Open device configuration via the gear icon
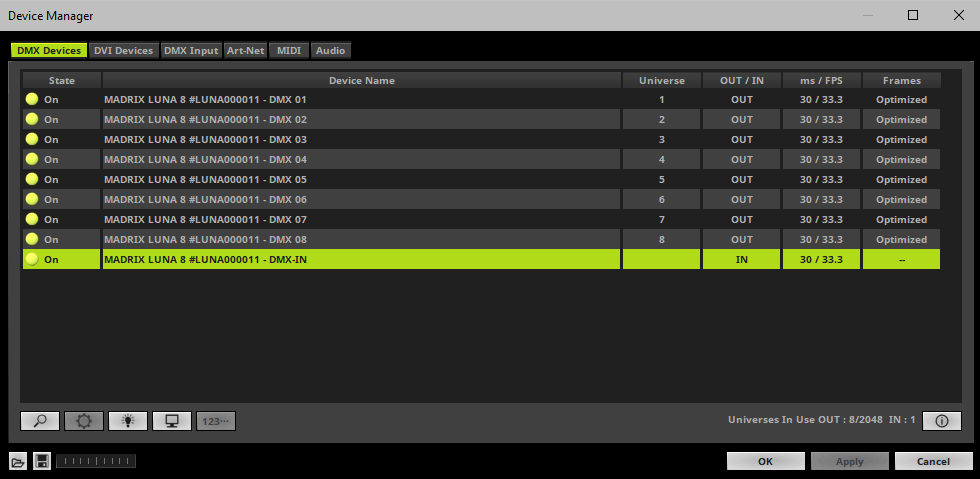The image size is (980, 479). click(84, 421)
